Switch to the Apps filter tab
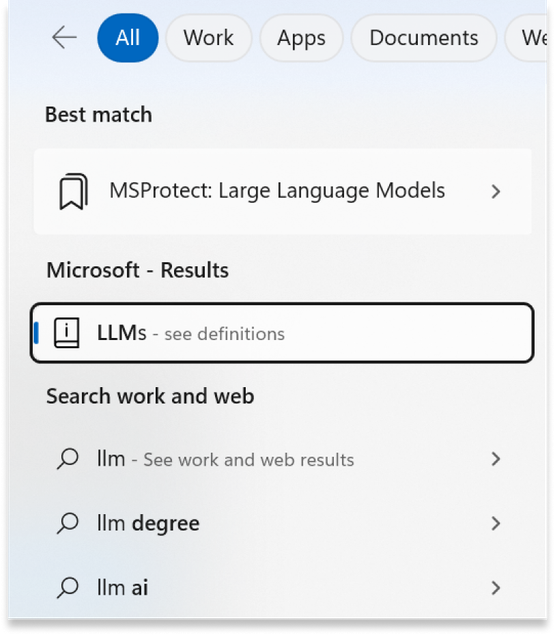This screenshot has height=635, width=555. tap(301, 38)
